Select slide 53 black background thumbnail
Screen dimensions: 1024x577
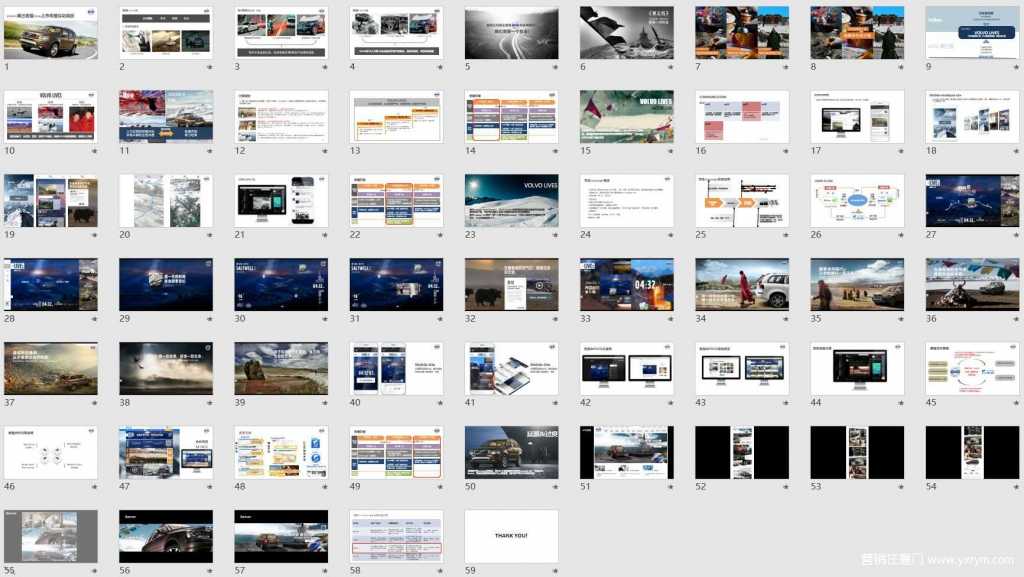pyautogui.click(x=857, y=452)
